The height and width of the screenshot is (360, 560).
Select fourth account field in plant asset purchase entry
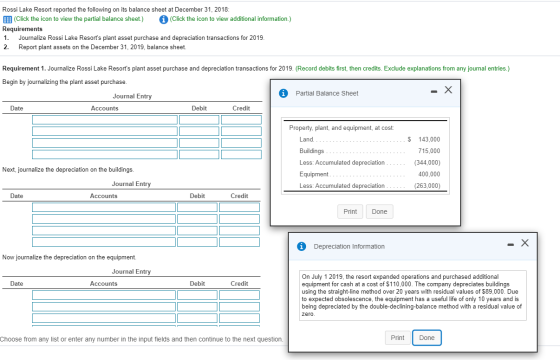point(105,154)
